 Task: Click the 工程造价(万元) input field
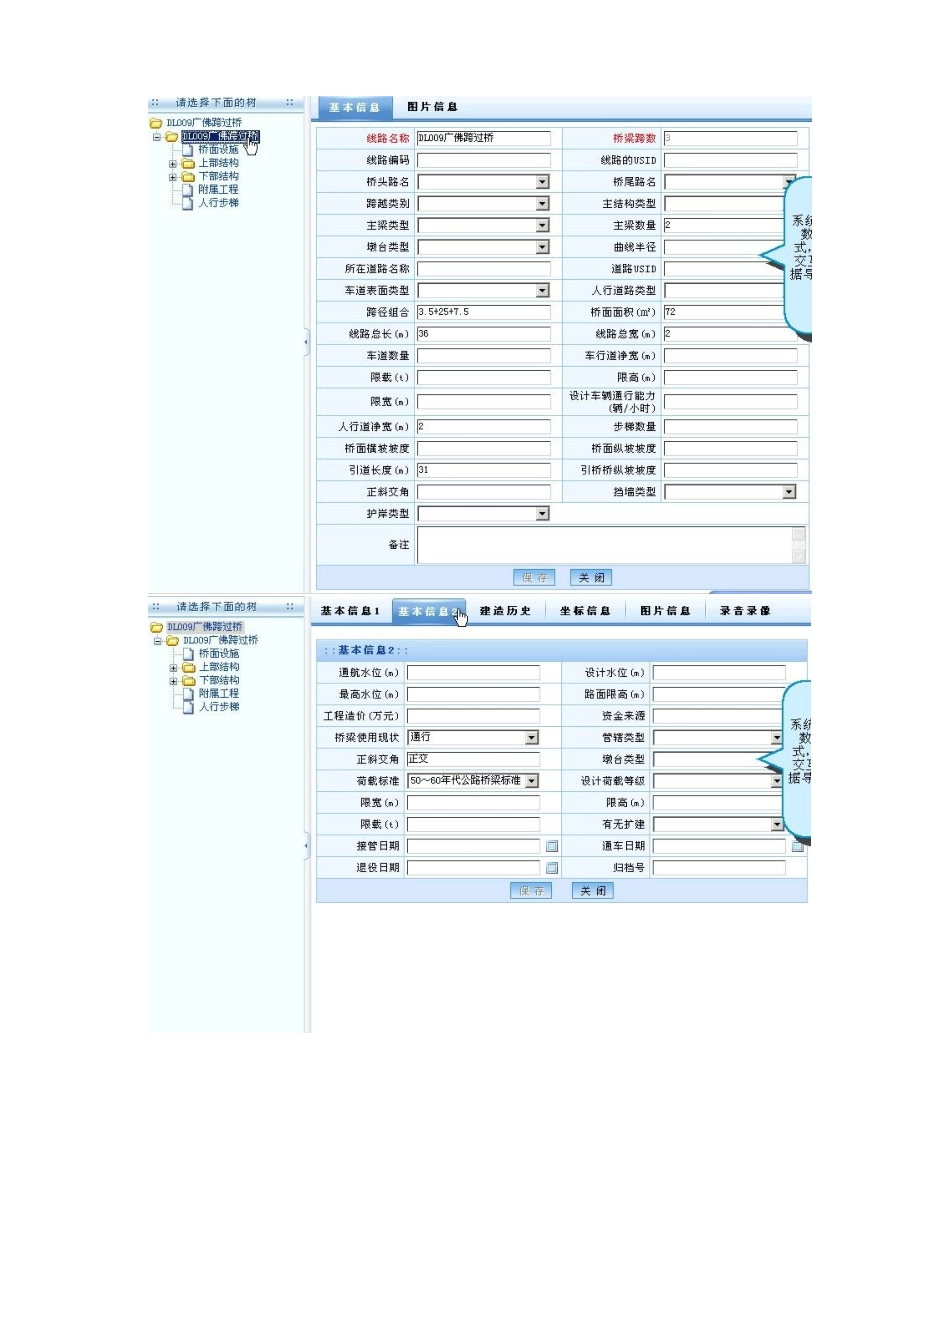tap(473, 717)
